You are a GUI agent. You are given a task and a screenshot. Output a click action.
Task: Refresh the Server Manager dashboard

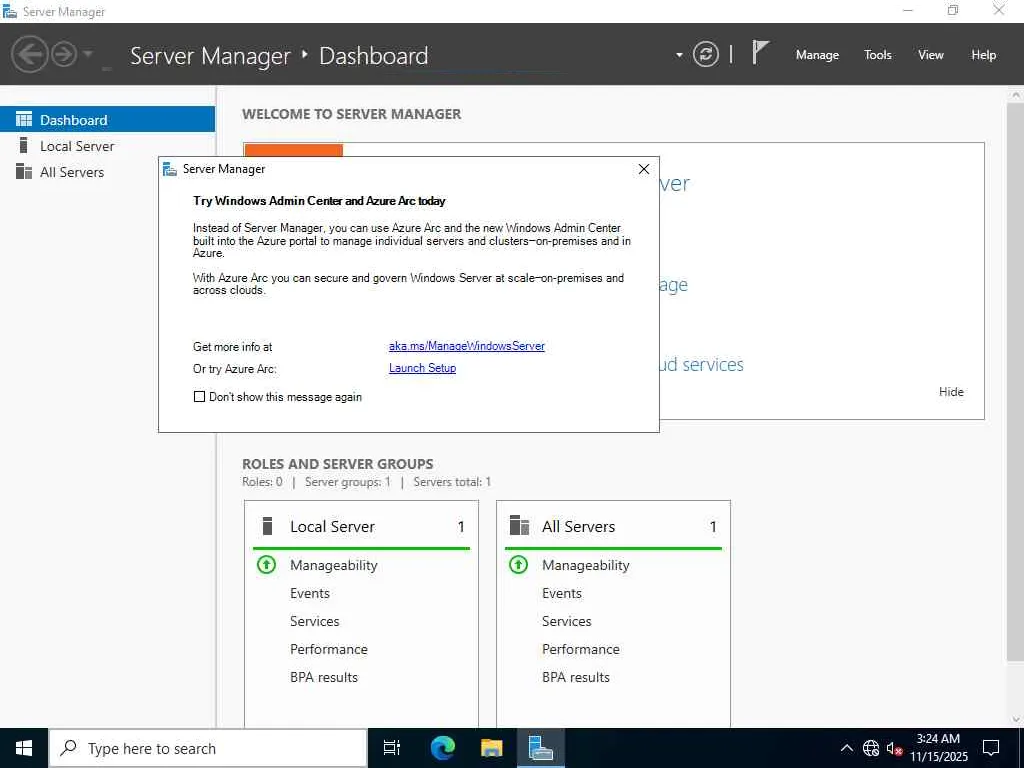coord(705,54)
